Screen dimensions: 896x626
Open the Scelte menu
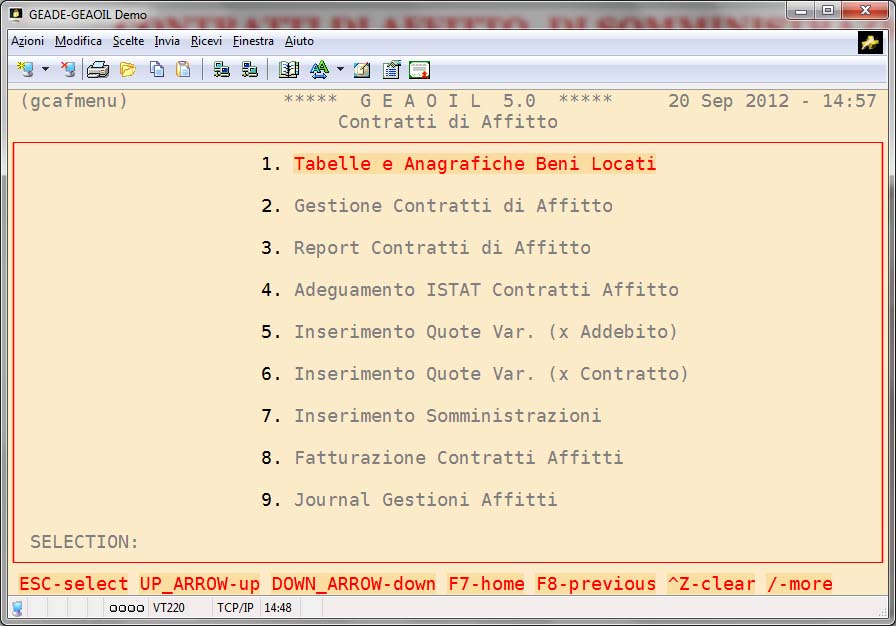(128, 41)
